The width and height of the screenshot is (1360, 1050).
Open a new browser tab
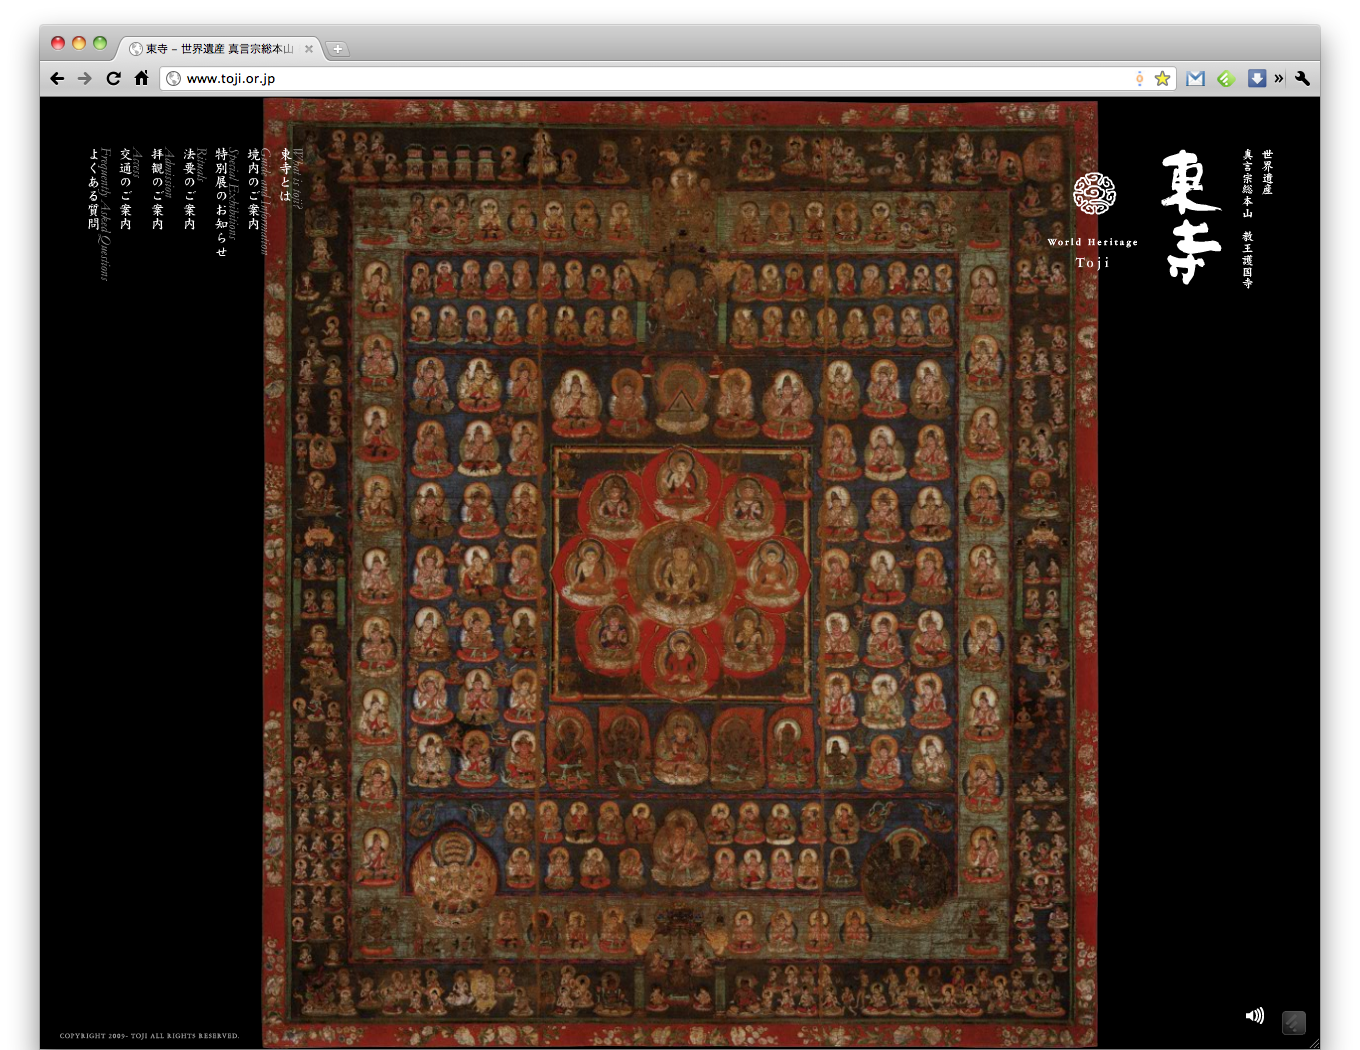coord(338,48)
